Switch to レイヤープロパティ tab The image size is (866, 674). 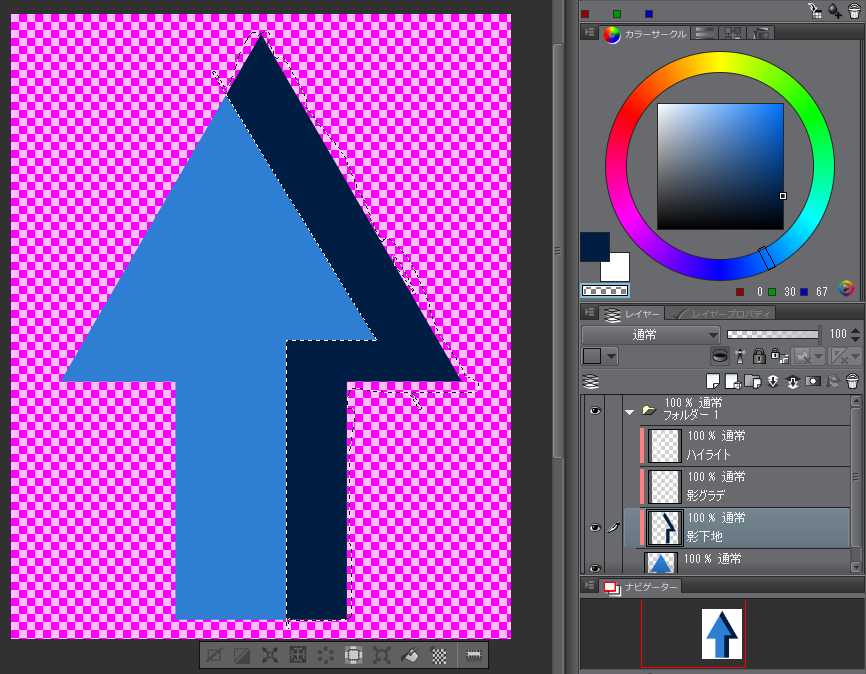(720, 314)
